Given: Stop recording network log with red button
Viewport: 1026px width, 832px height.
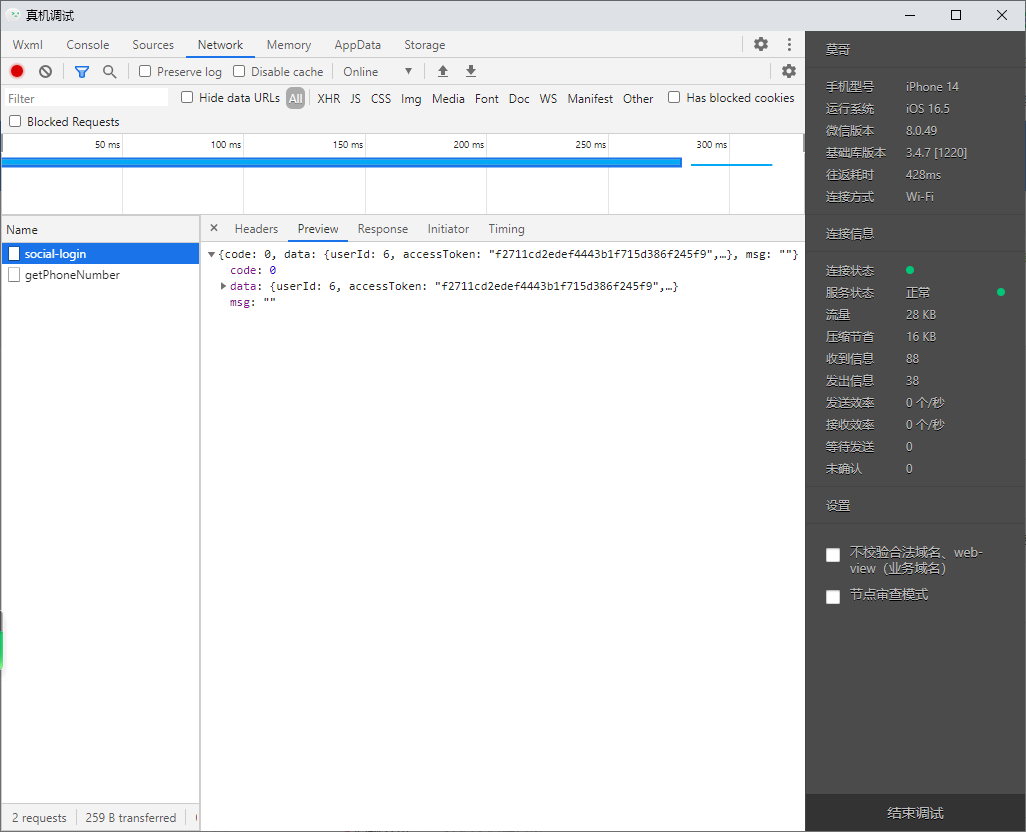Looking at the screenshot, I should pos(17,71).
